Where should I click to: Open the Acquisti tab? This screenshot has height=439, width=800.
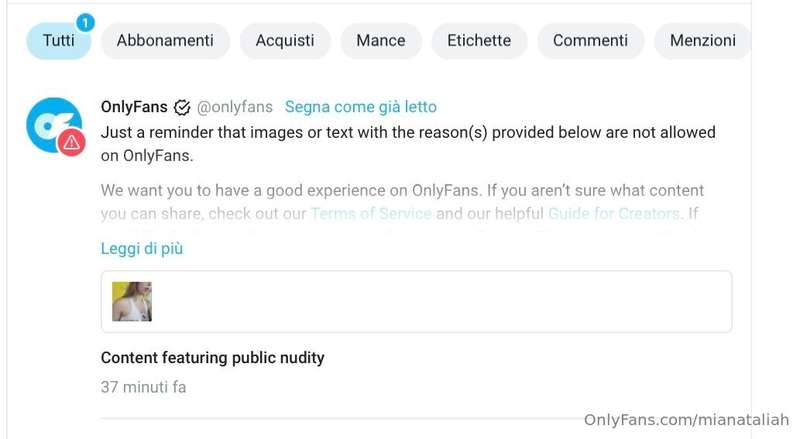pyautogui.click(x=285, y=41)
